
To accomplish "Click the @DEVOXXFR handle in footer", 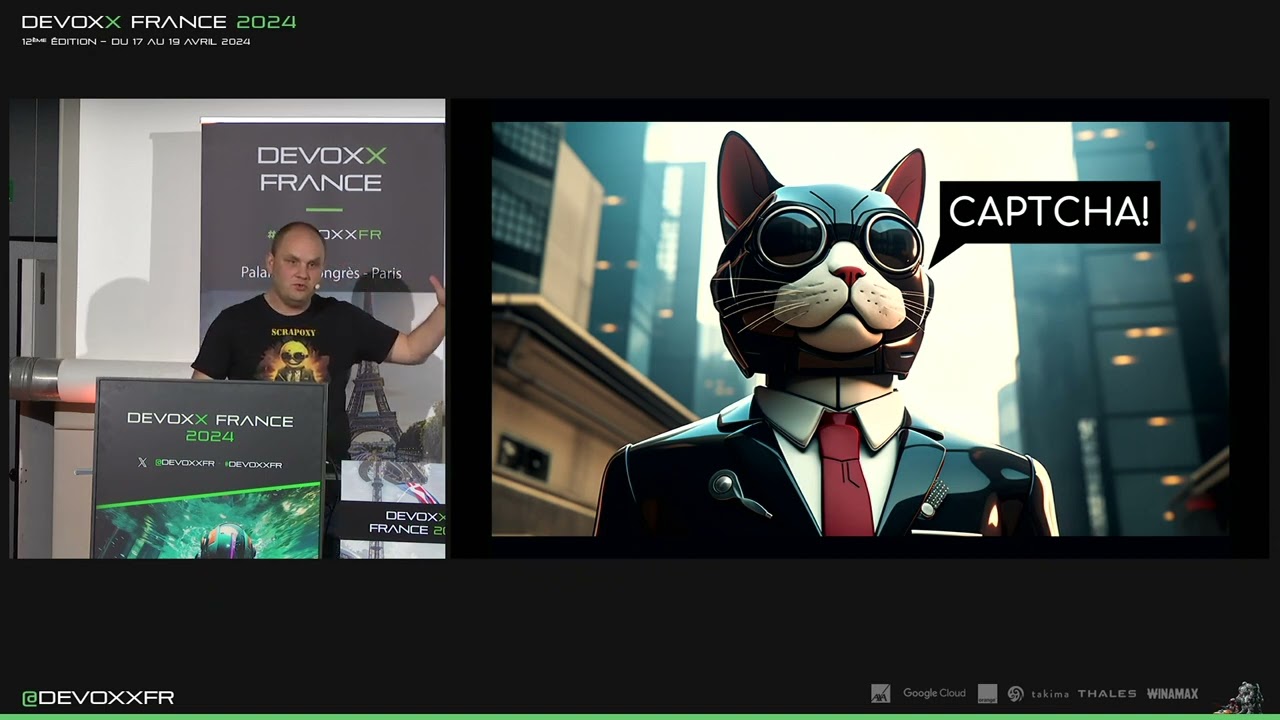I will (98, 698).
